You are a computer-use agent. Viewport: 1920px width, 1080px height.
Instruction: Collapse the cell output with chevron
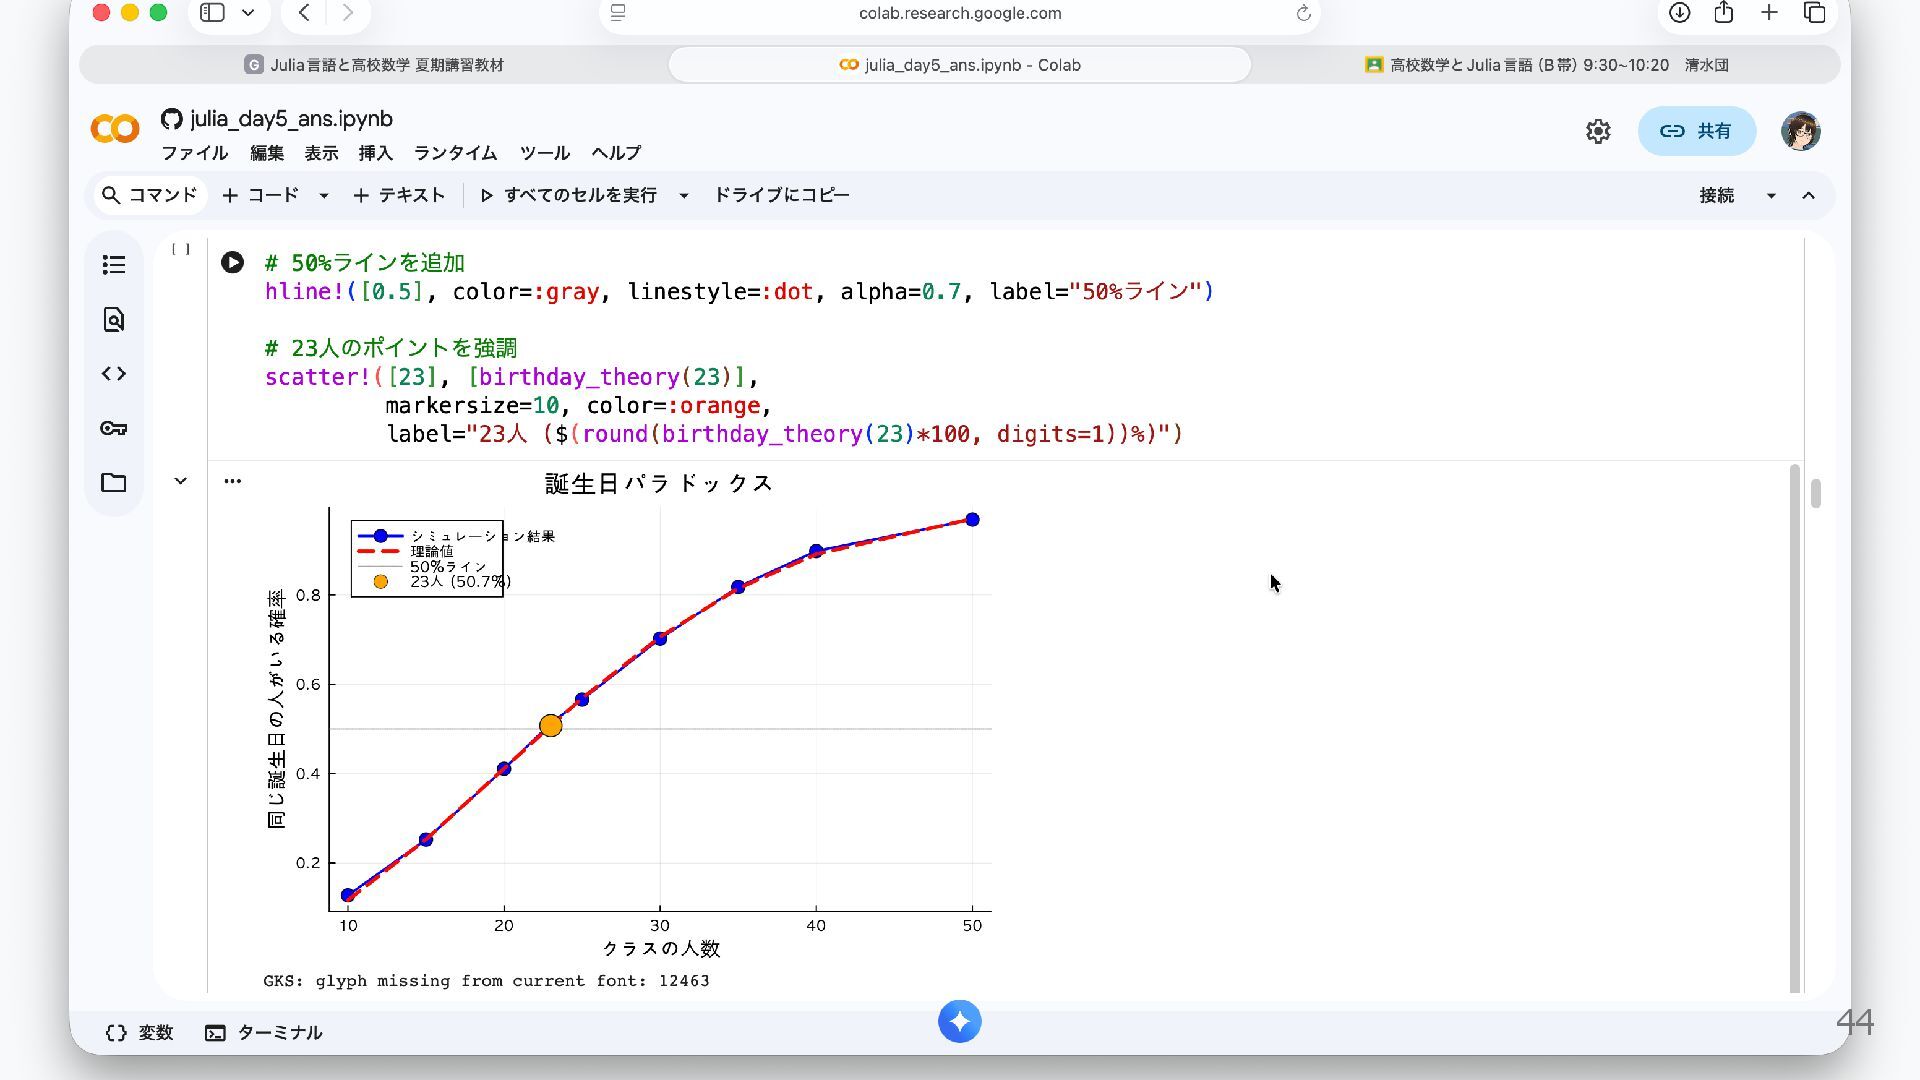tap(181, 481)
